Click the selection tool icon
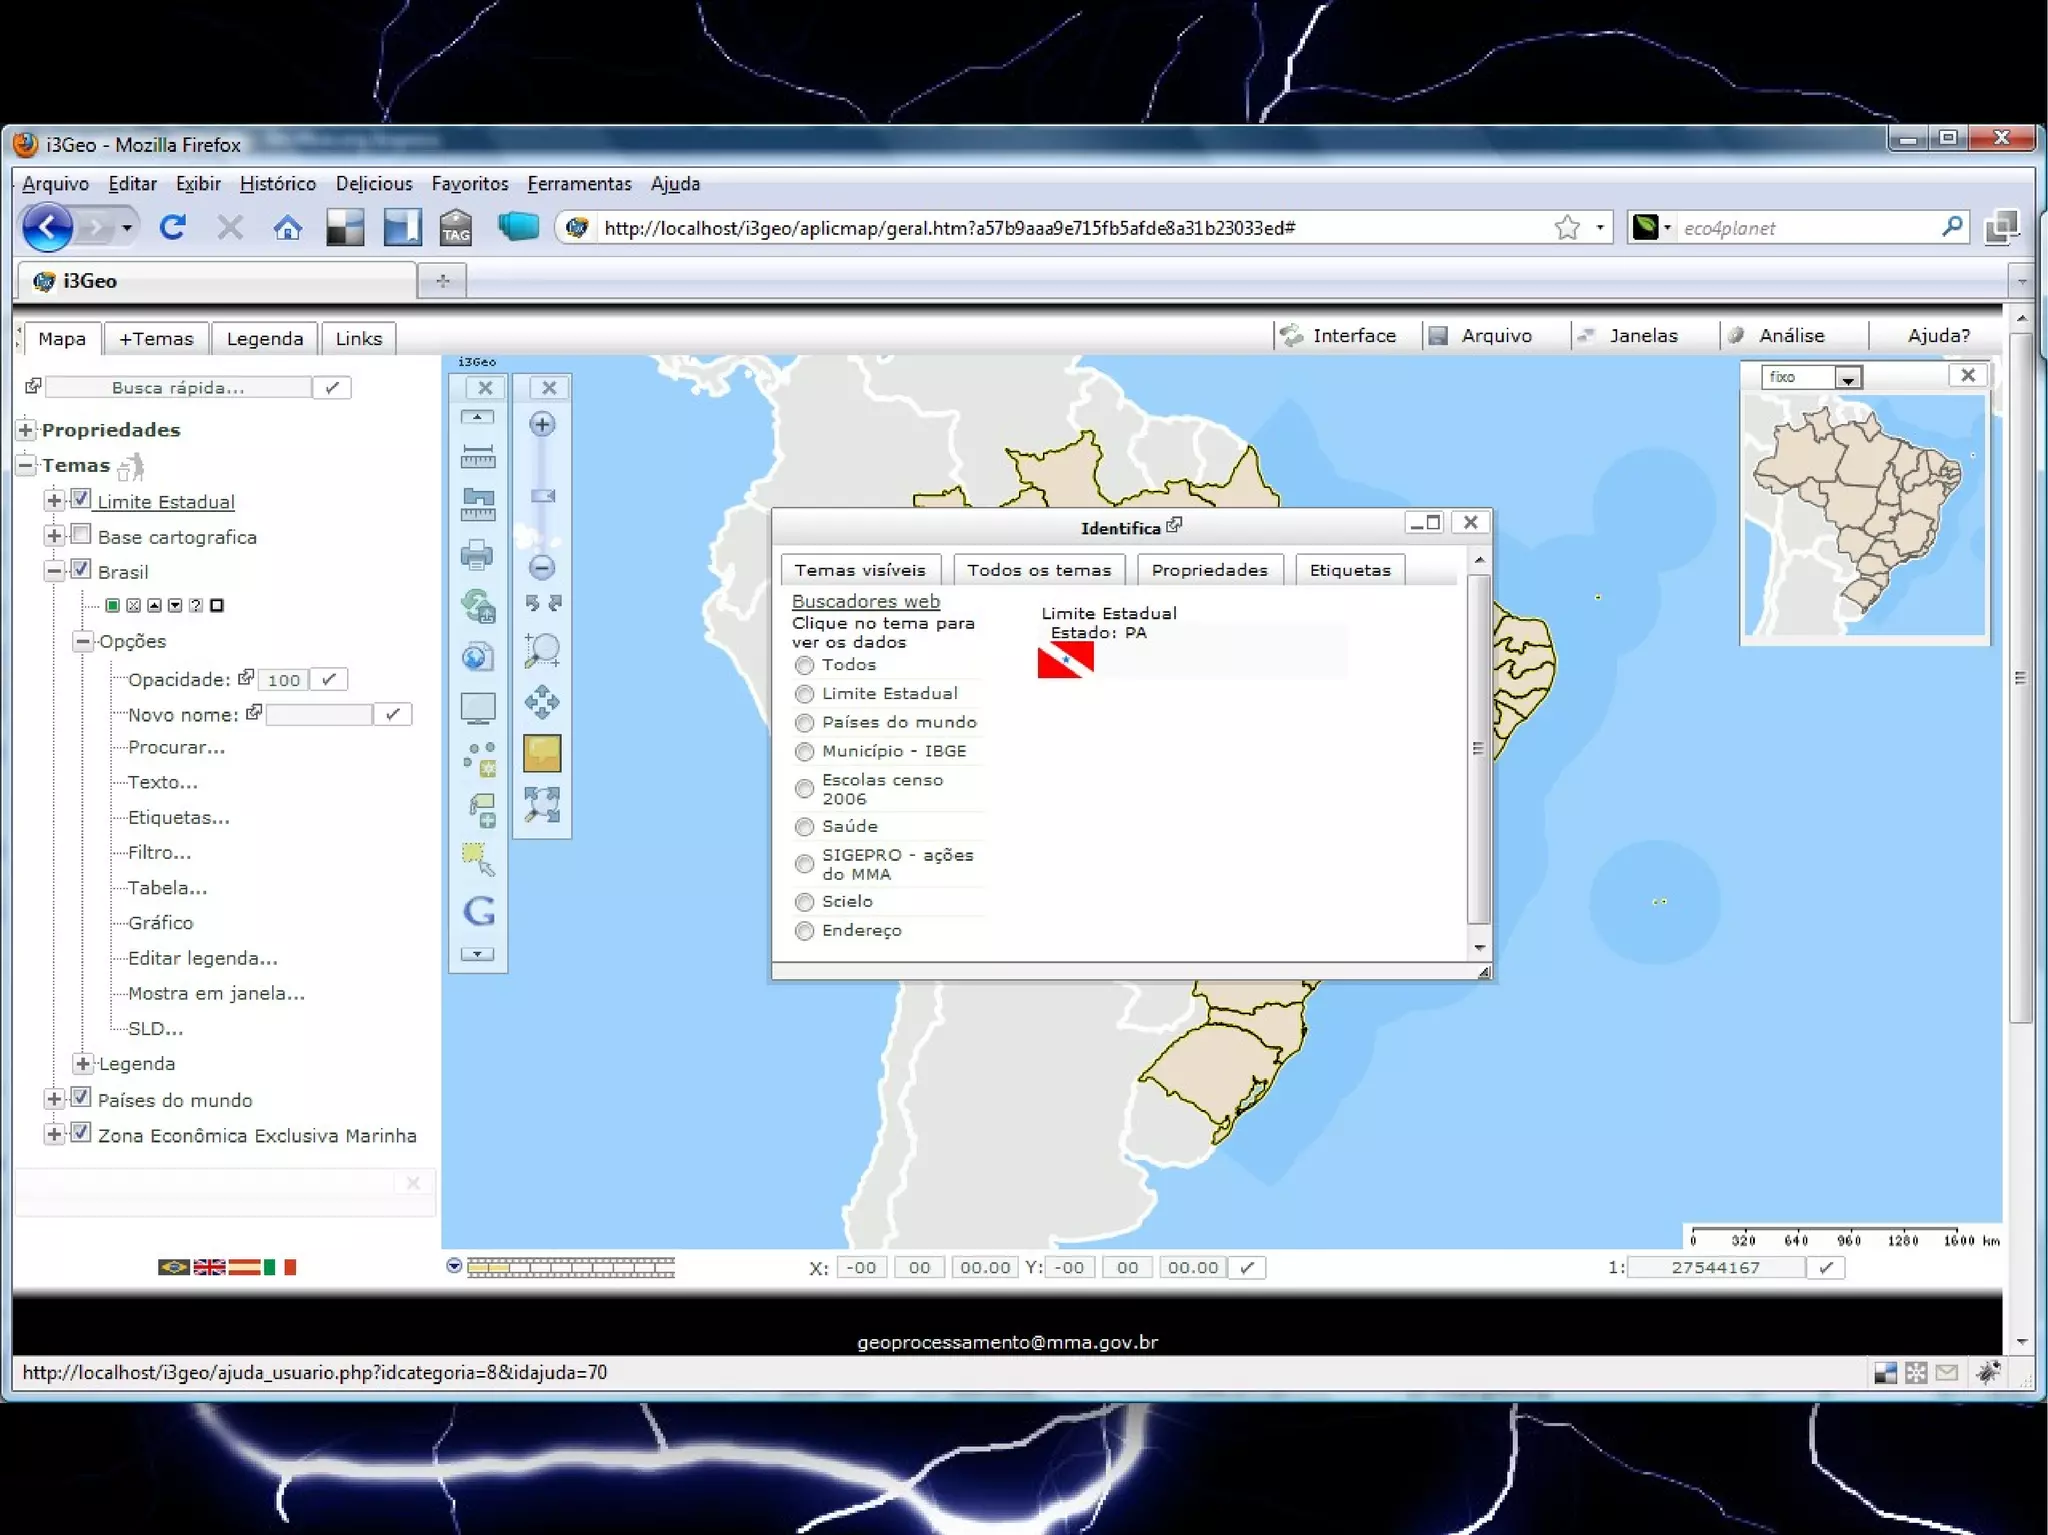The image size is (2048, 1535). point(477,859)
